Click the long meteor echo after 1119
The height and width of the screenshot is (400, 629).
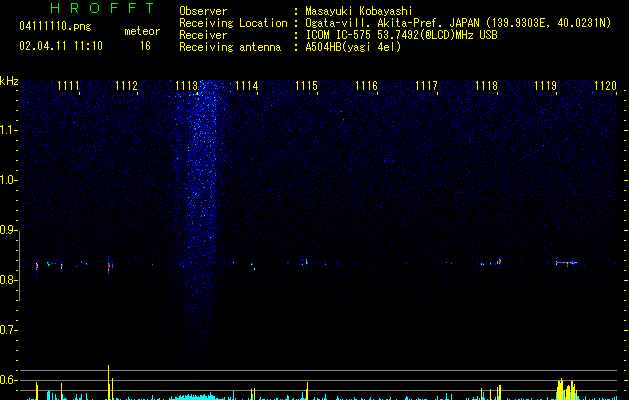[x=566, y=263]
